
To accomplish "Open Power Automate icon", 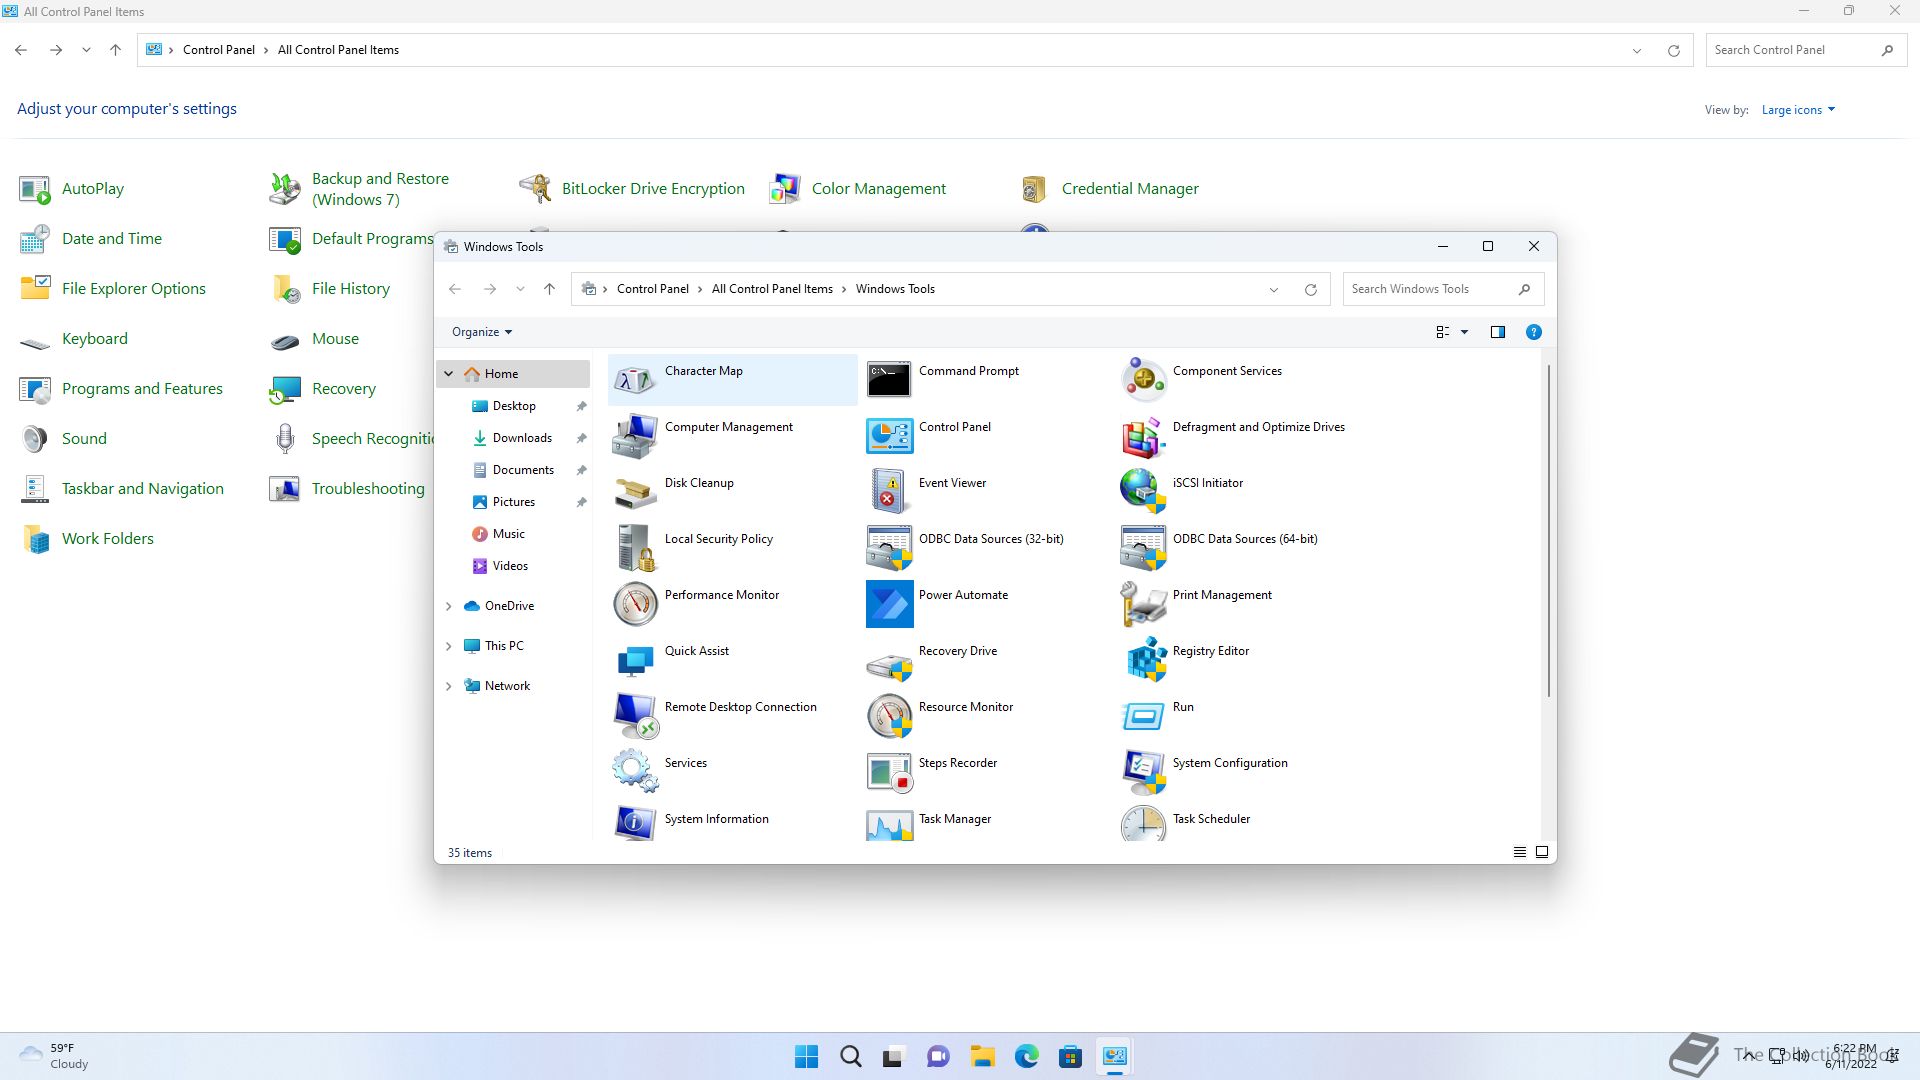I will coord(889,604).
